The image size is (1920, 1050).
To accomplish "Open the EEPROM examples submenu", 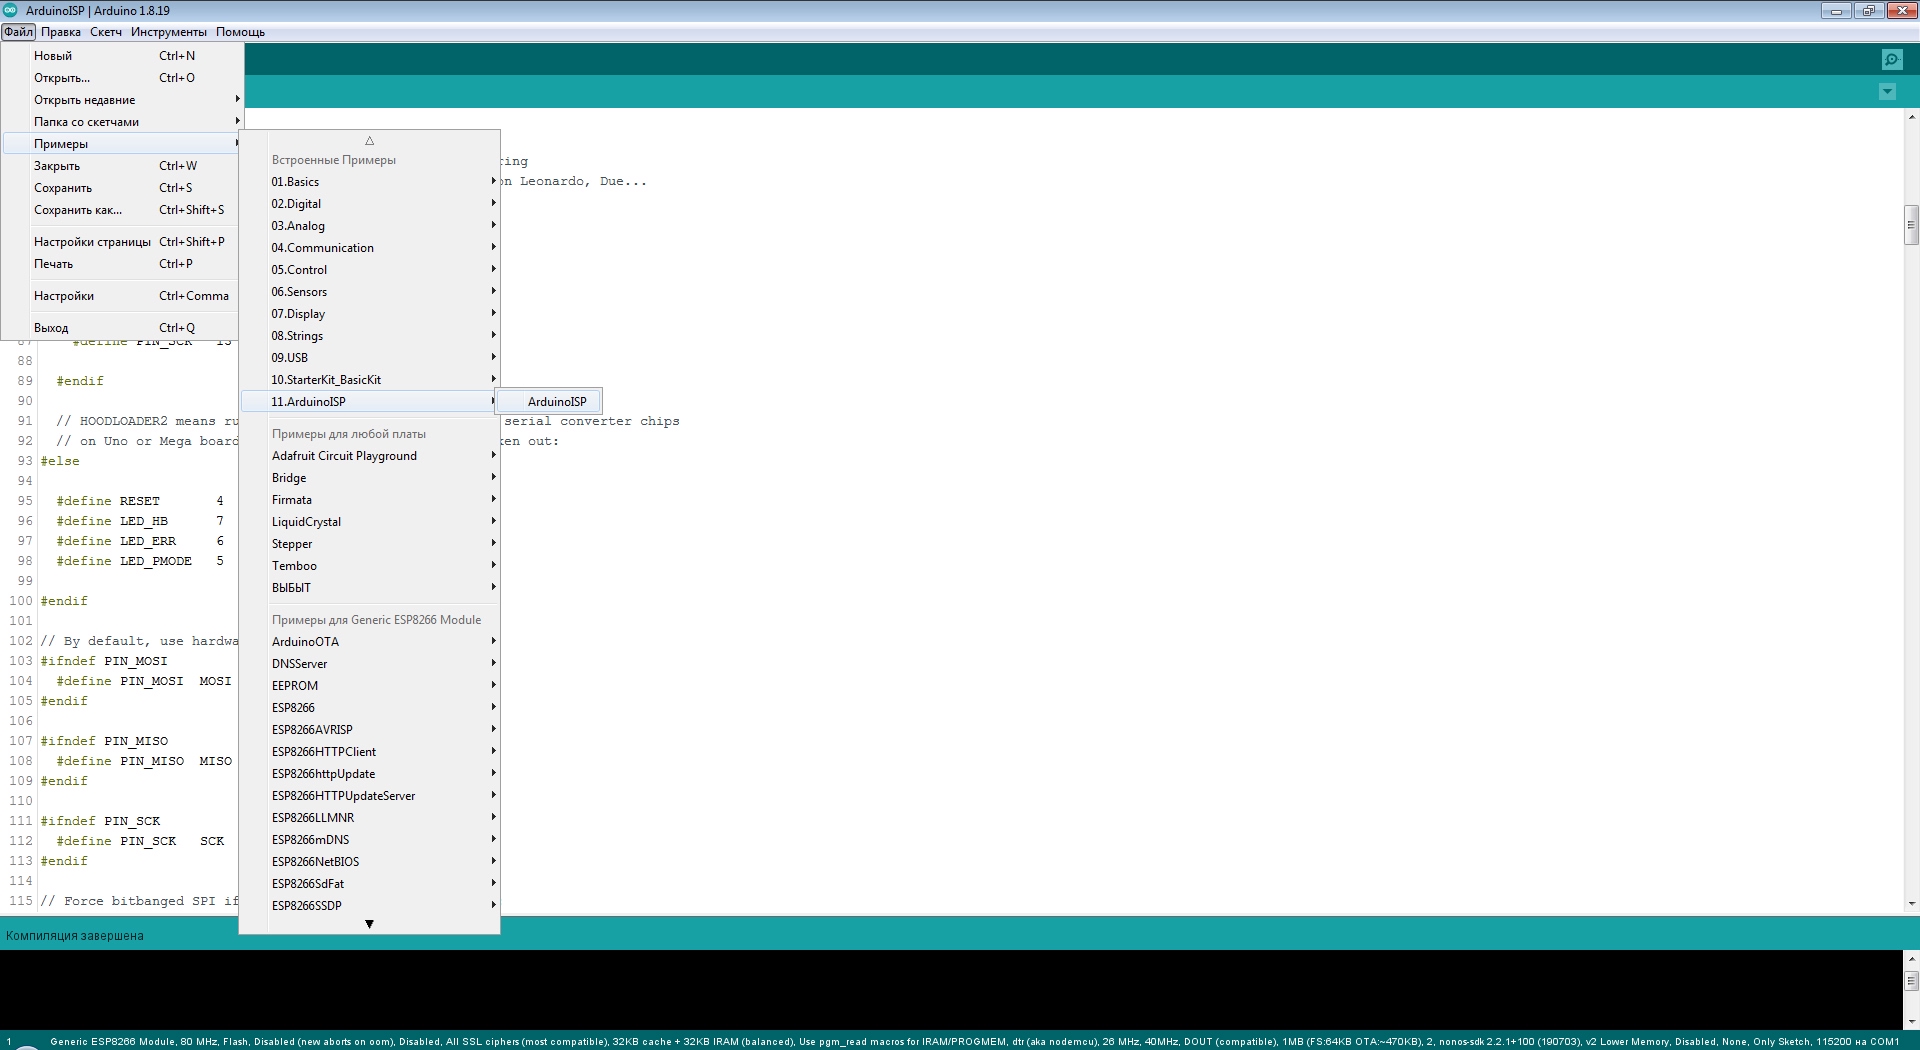I will (x=370, y=686).
